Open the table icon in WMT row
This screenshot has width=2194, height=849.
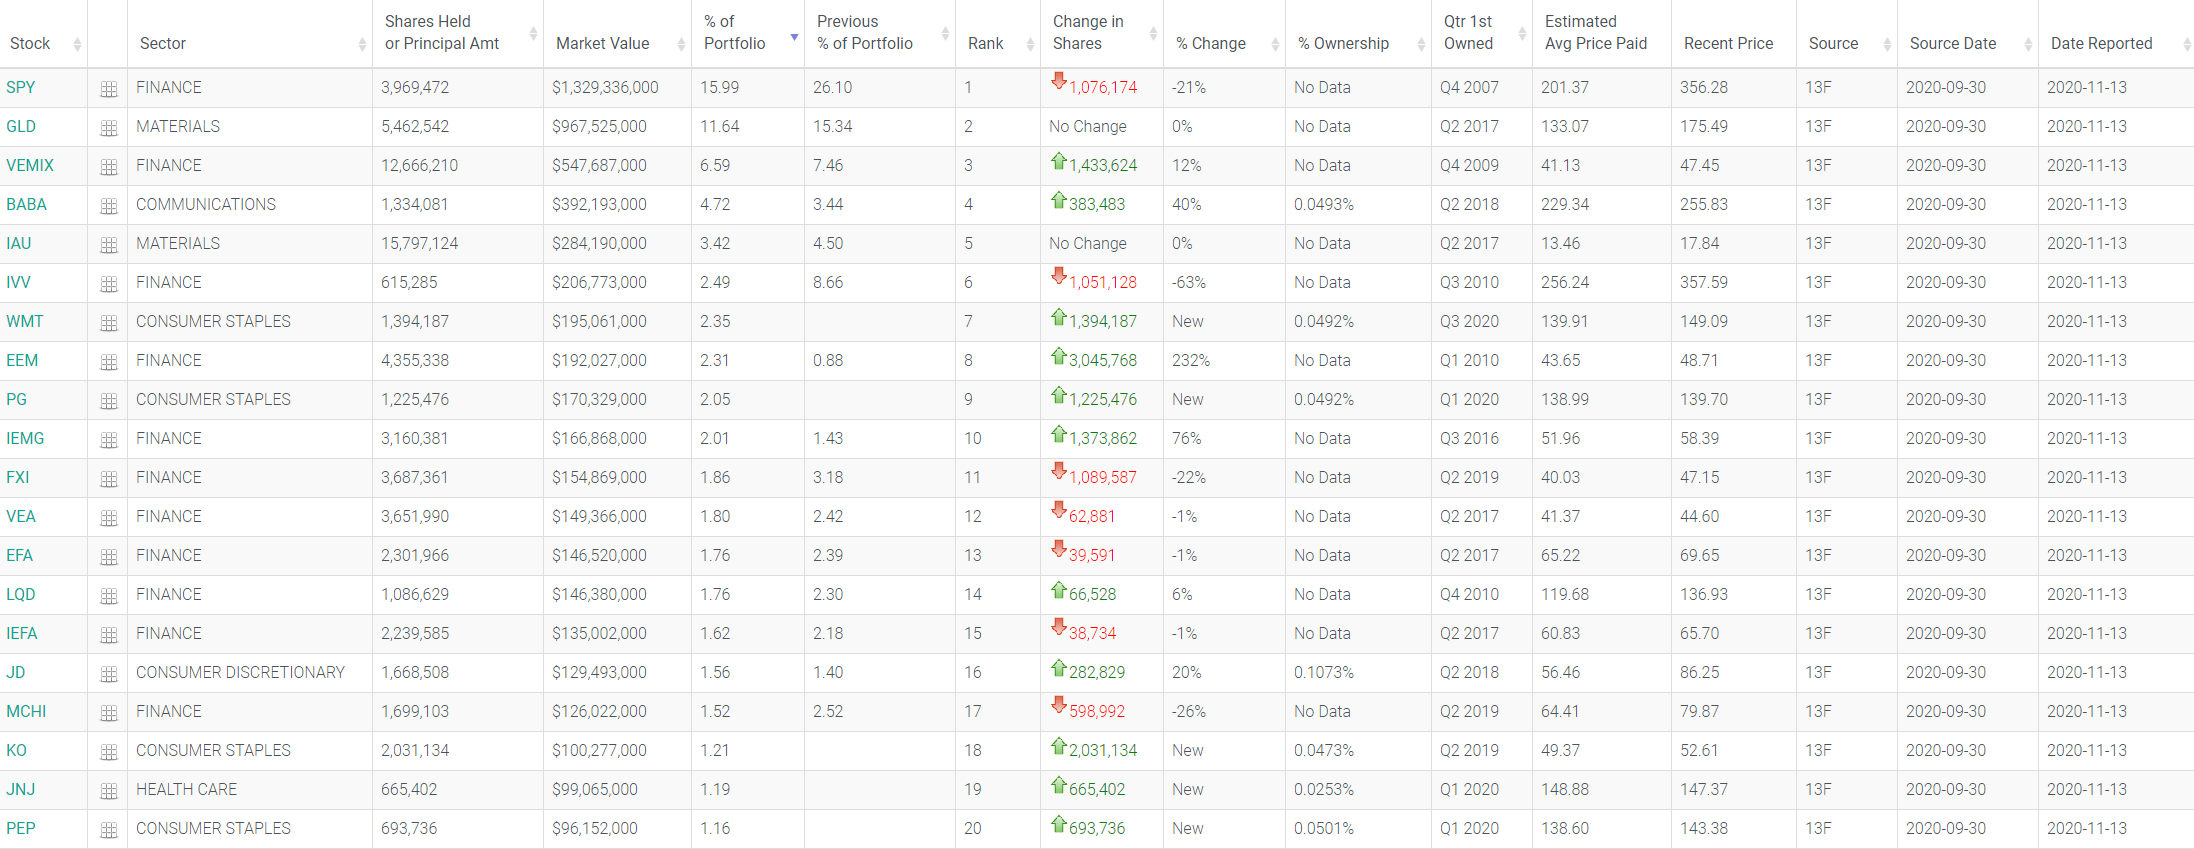109,323
